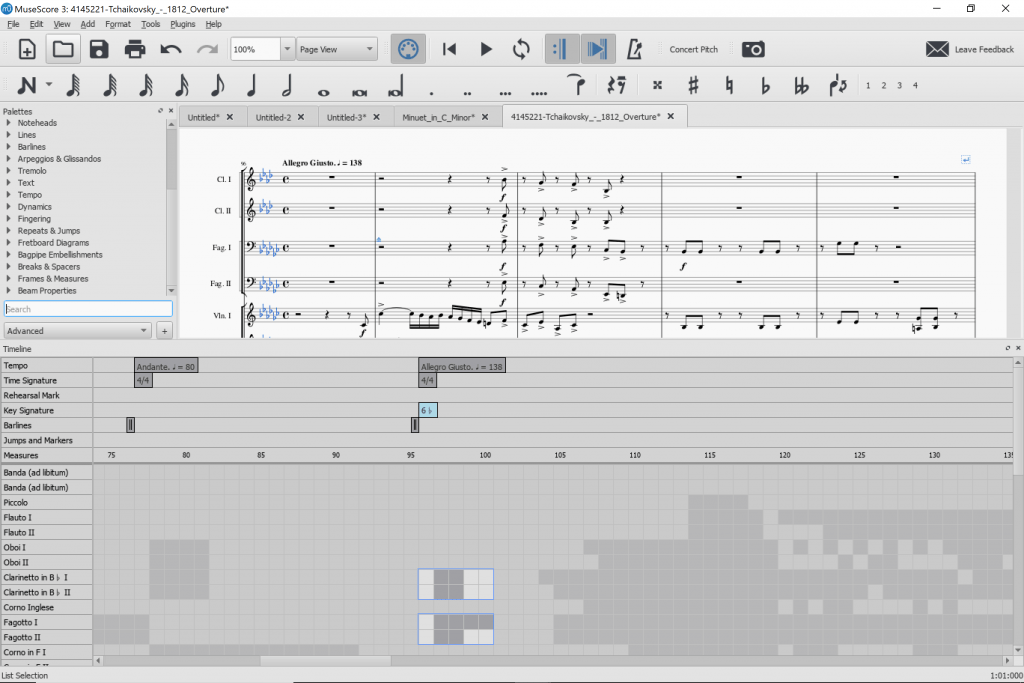The height and width of the screenshot is (683, 1024).
Task: Toggle the metronome icon
Action: click(634, 49)
